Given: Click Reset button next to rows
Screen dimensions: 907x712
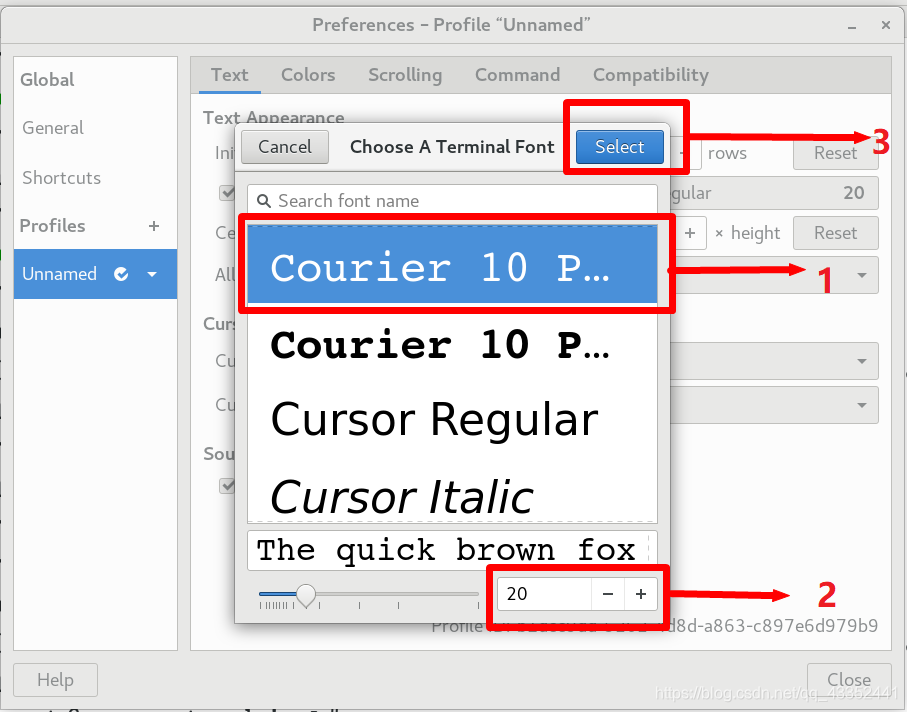Looking at the screenshot, I should pyautogui.click(x=835, y=153).
